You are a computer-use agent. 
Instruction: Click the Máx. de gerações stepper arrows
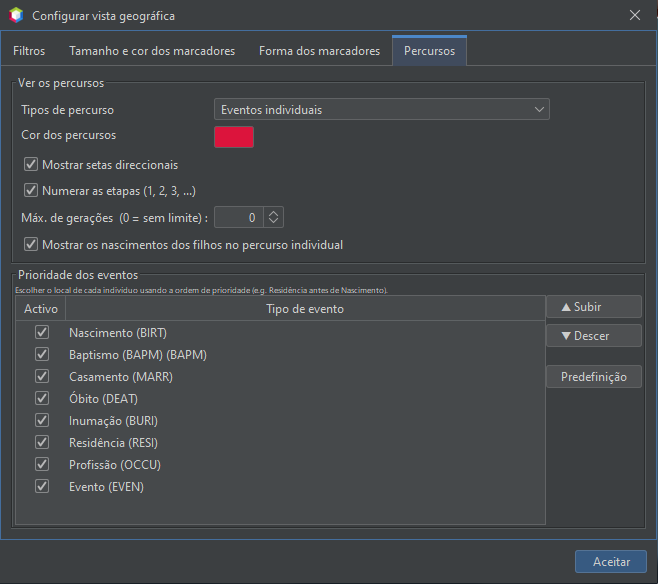(273, 217)
